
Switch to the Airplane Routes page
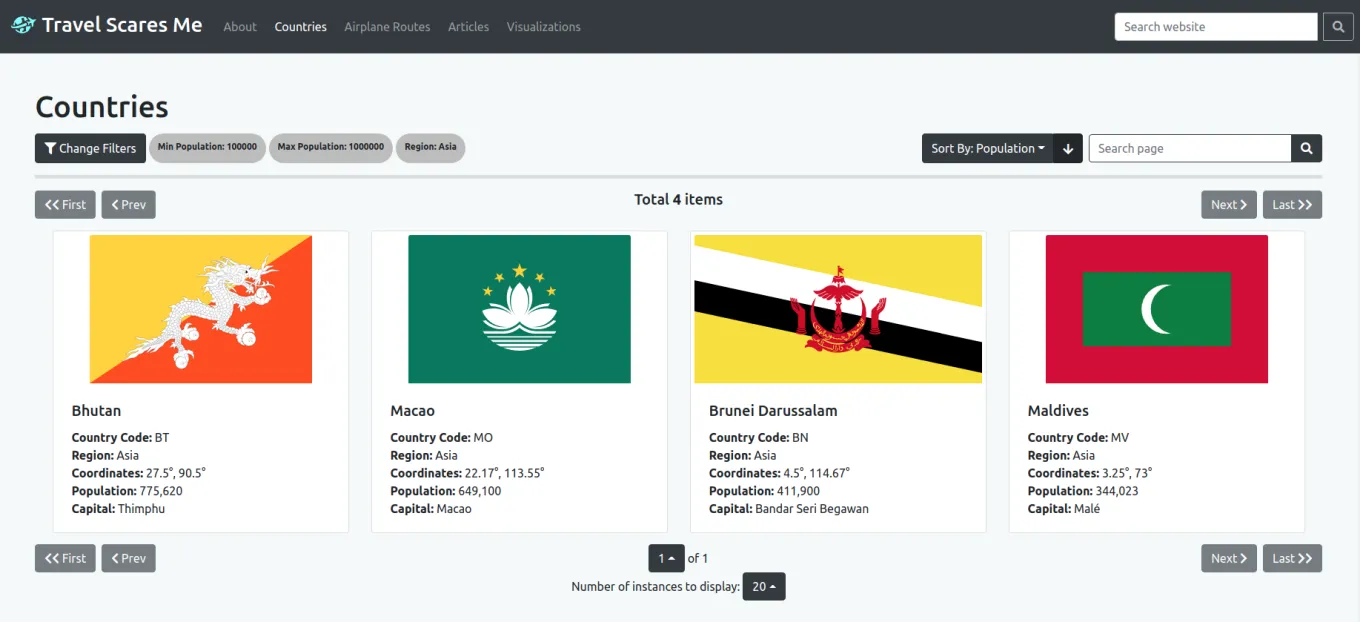pyautogui.click(x=387, y=27)
